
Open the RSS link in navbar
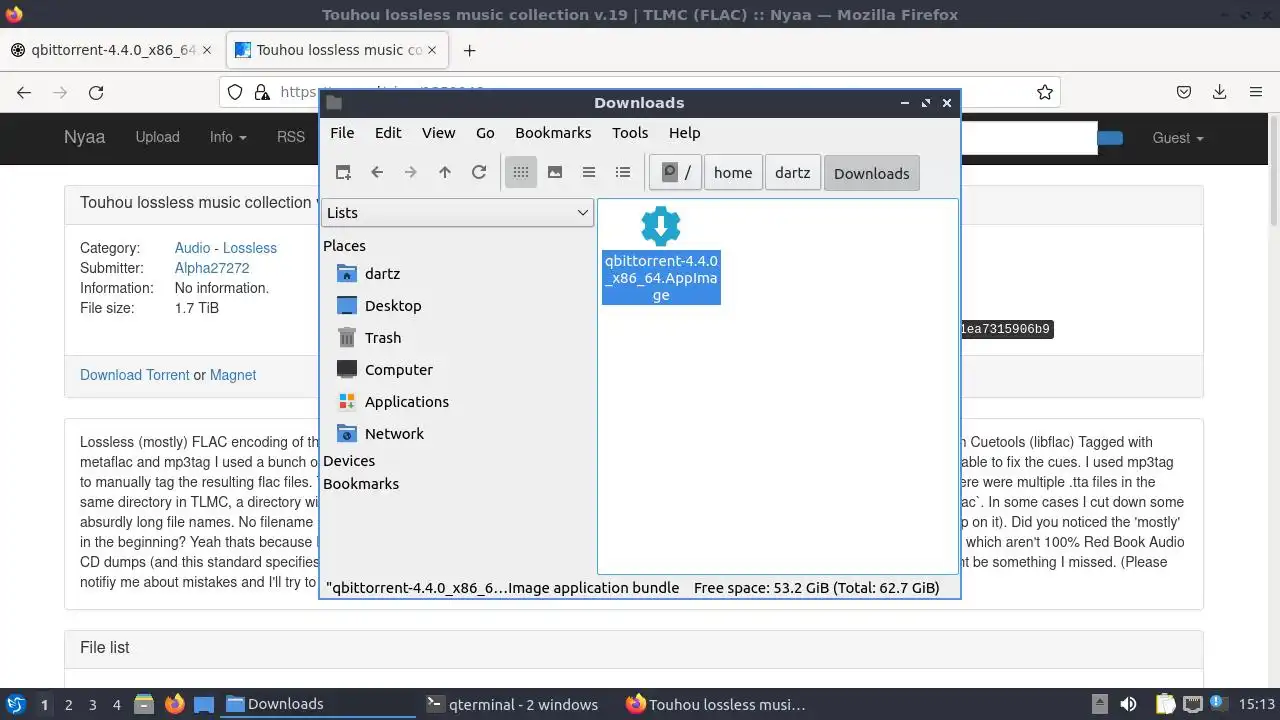(291, 137)
